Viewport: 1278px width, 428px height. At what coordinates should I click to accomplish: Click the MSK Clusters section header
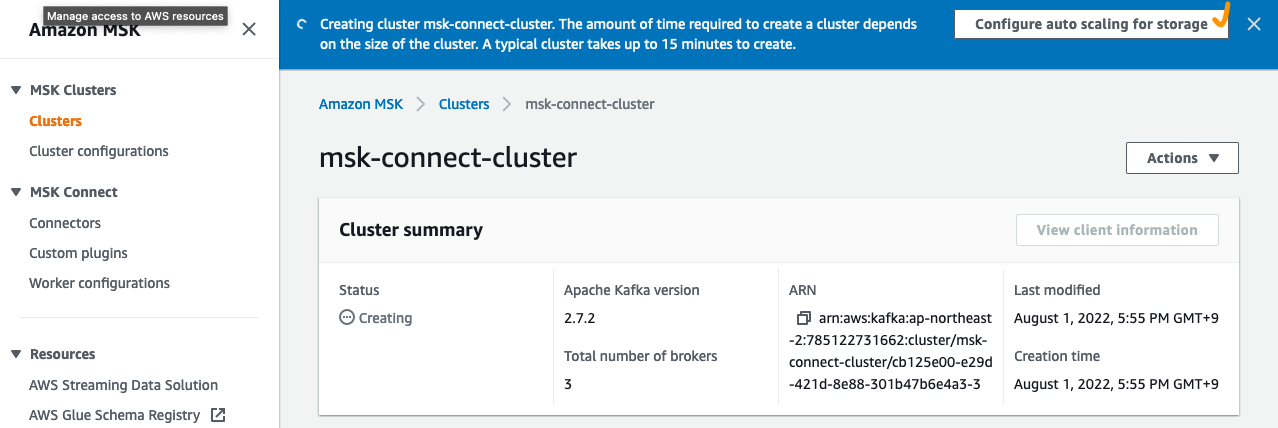[73, 90]
